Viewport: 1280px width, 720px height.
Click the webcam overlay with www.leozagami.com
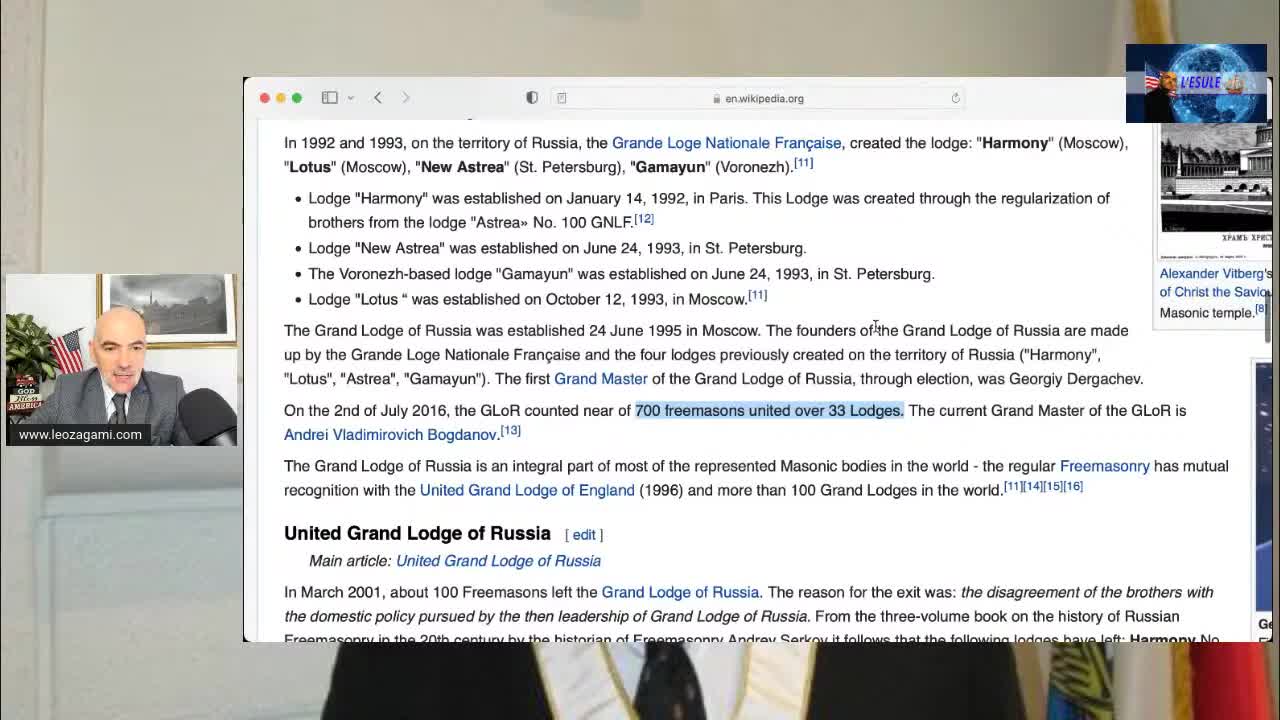[x=120, y=359]
